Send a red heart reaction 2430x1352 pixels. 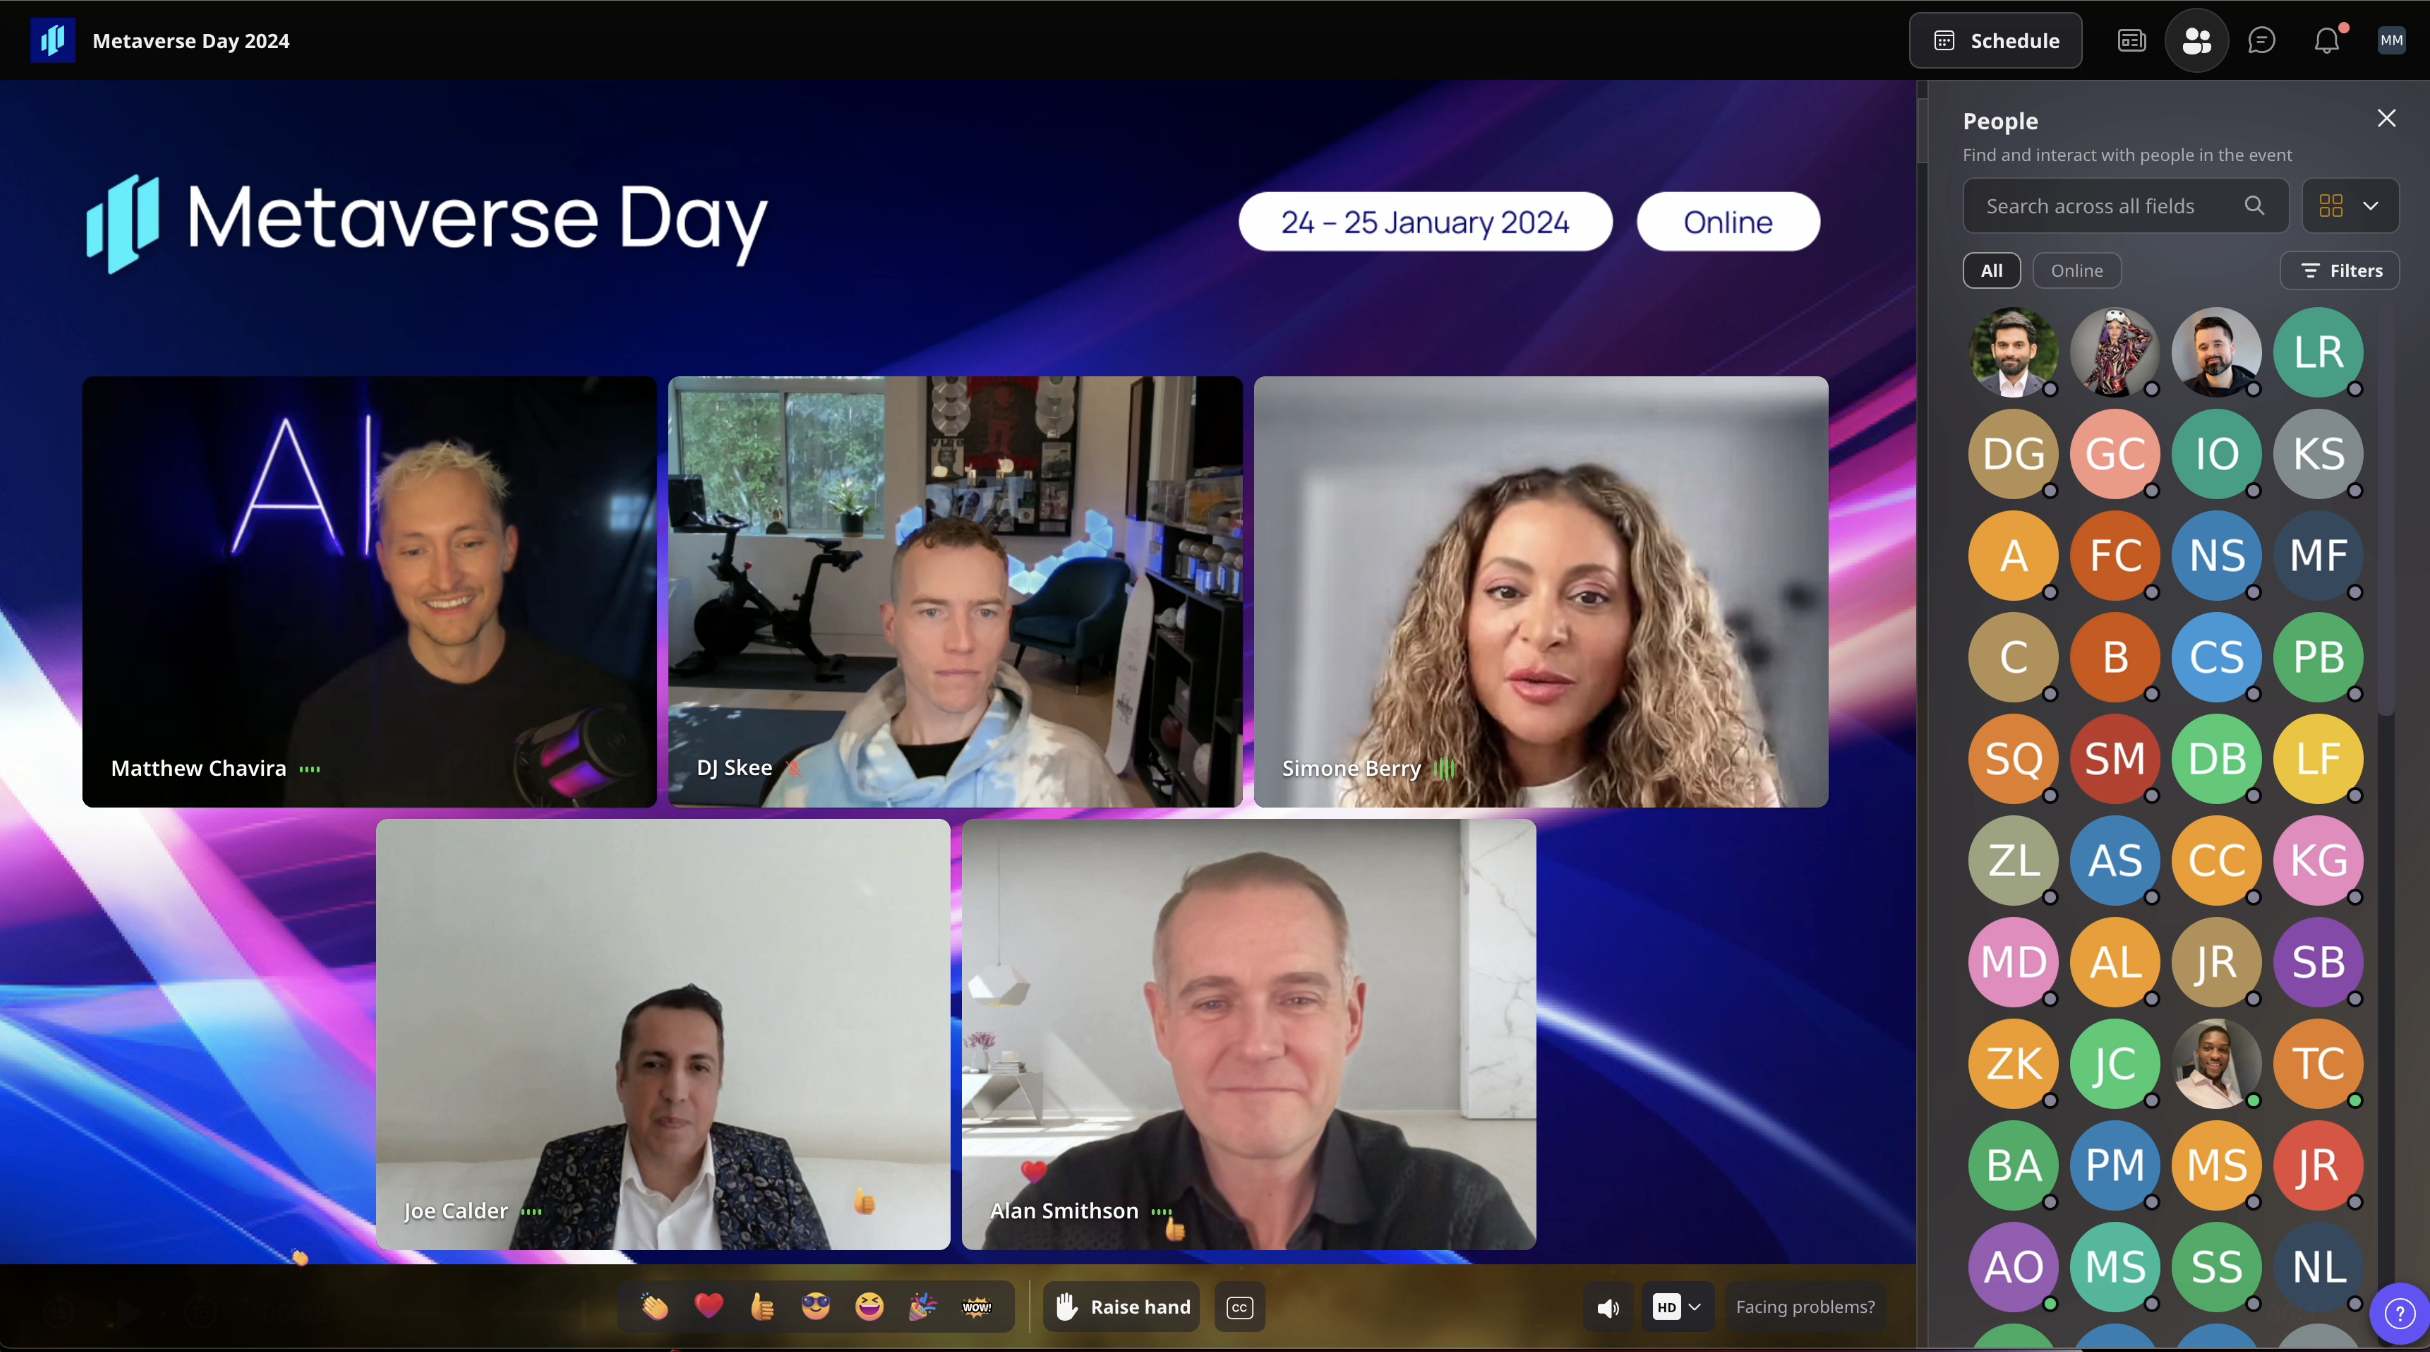coord(708,1306)
